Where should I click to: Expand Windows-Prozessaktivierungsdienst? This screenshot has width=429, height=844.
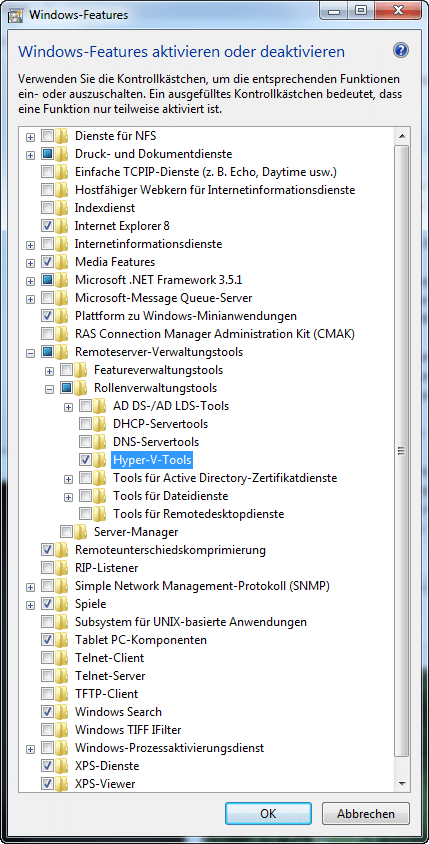(x=31, y=749)
